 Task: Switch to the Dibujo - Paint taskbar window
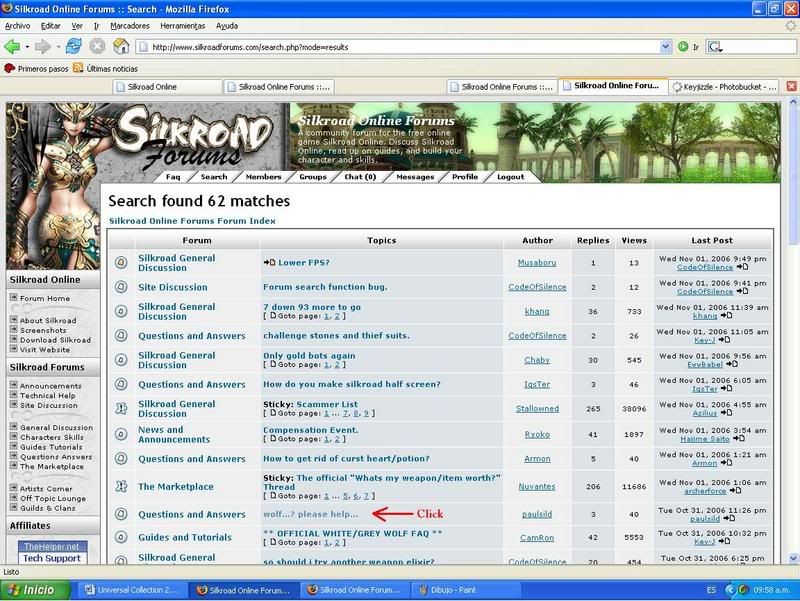point(465,590)
